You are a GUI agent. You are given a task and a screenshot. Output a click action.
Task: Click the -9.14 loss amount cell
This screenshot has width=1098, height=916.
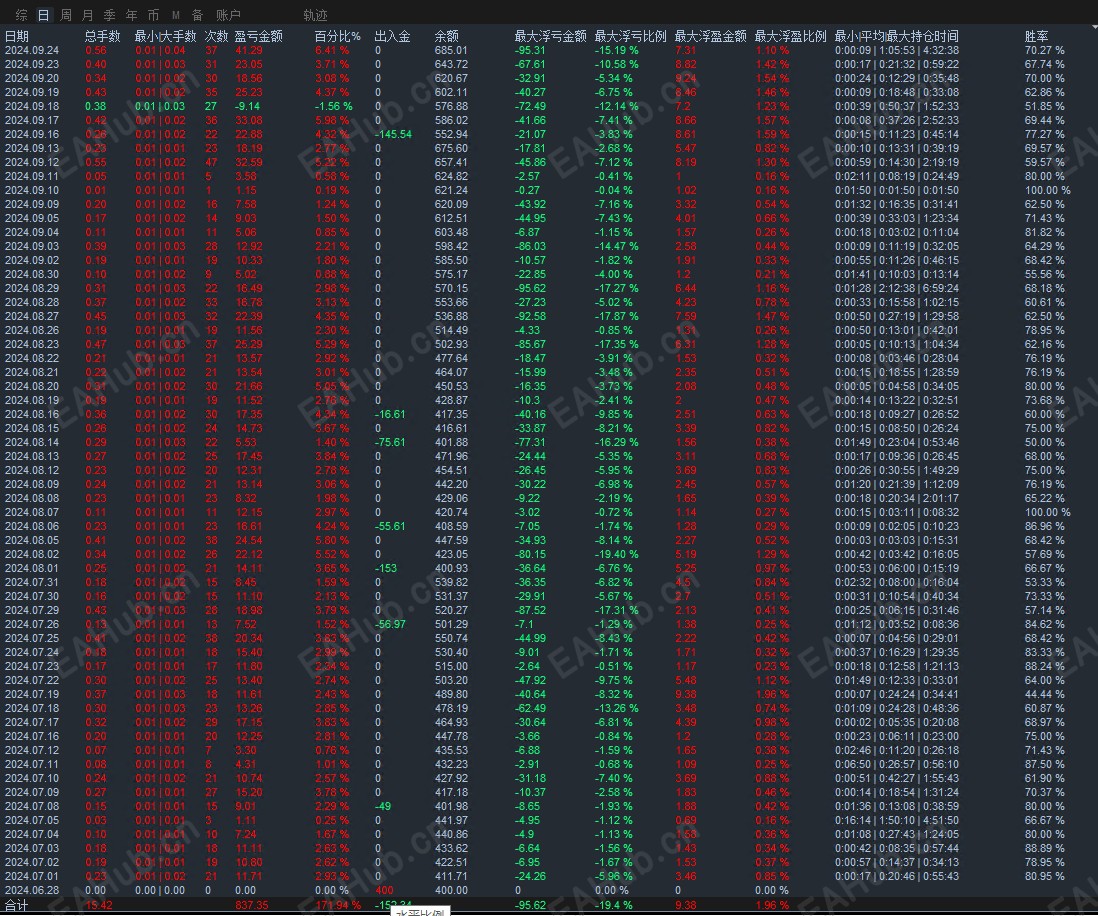pyautogui.click(x=247, y=106)
